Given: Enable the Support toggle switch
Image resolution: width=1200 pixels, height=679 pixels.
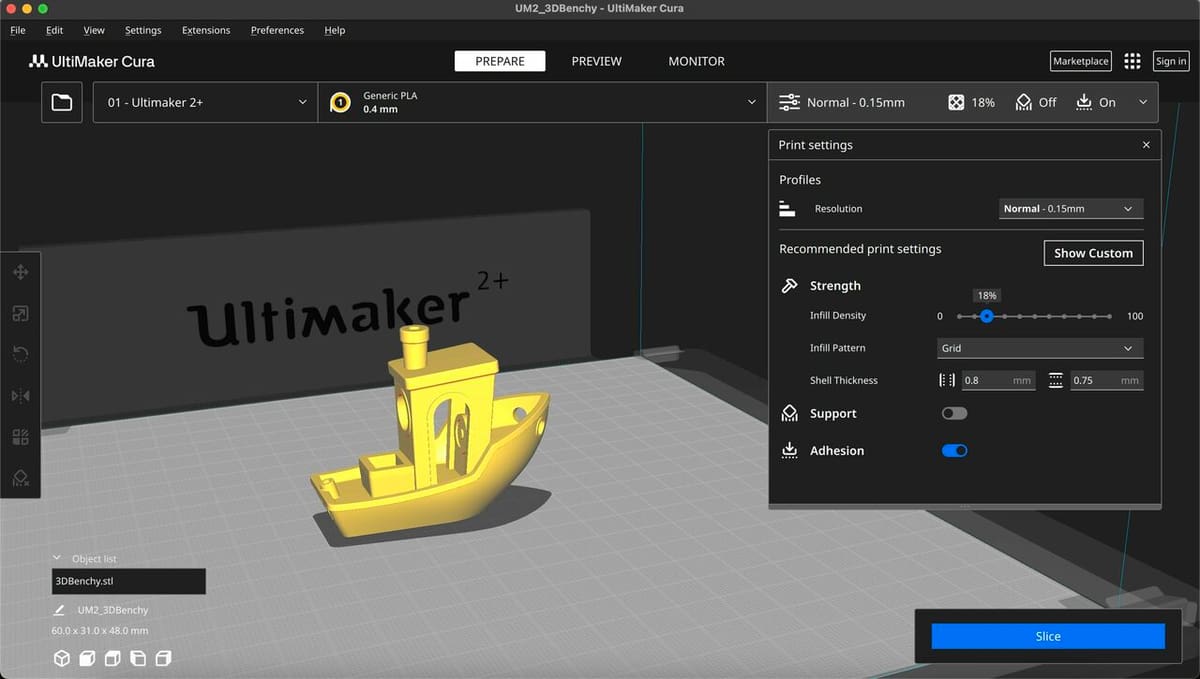Looking at the screenshot, I should coord(954,413).
